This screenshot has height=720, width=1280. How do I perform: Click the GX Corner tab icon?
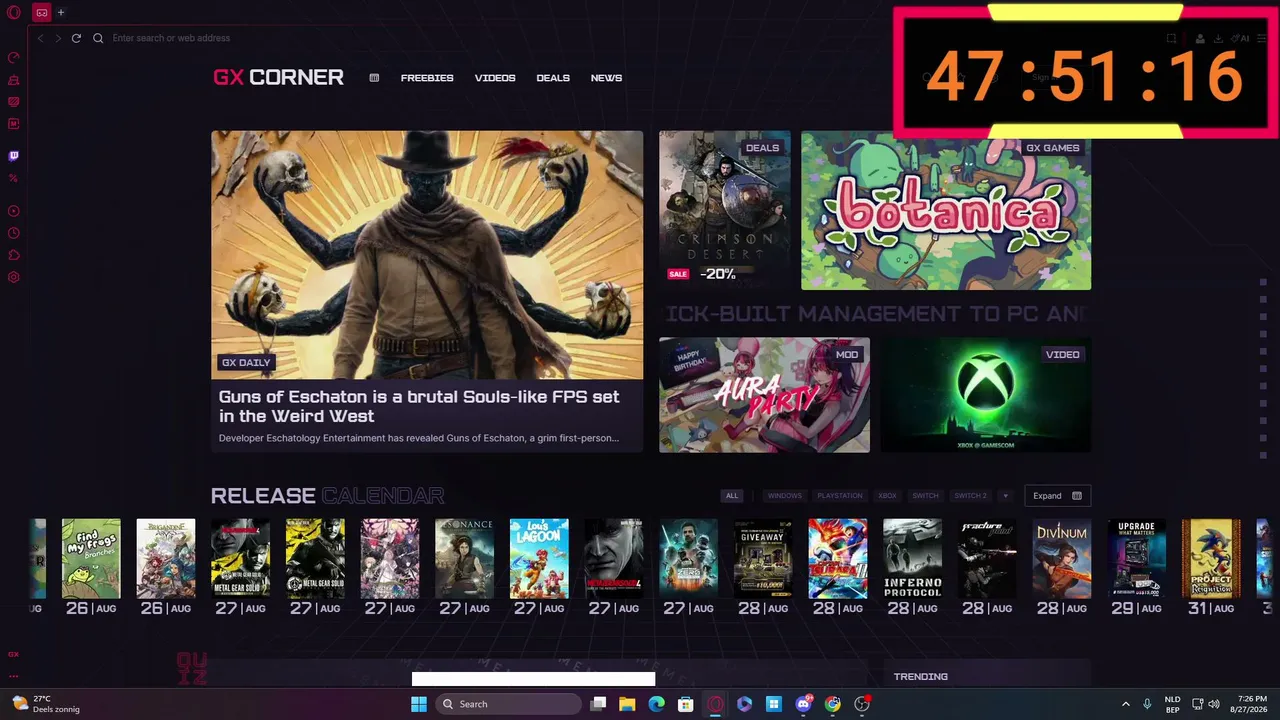click(x=42, y=12)
